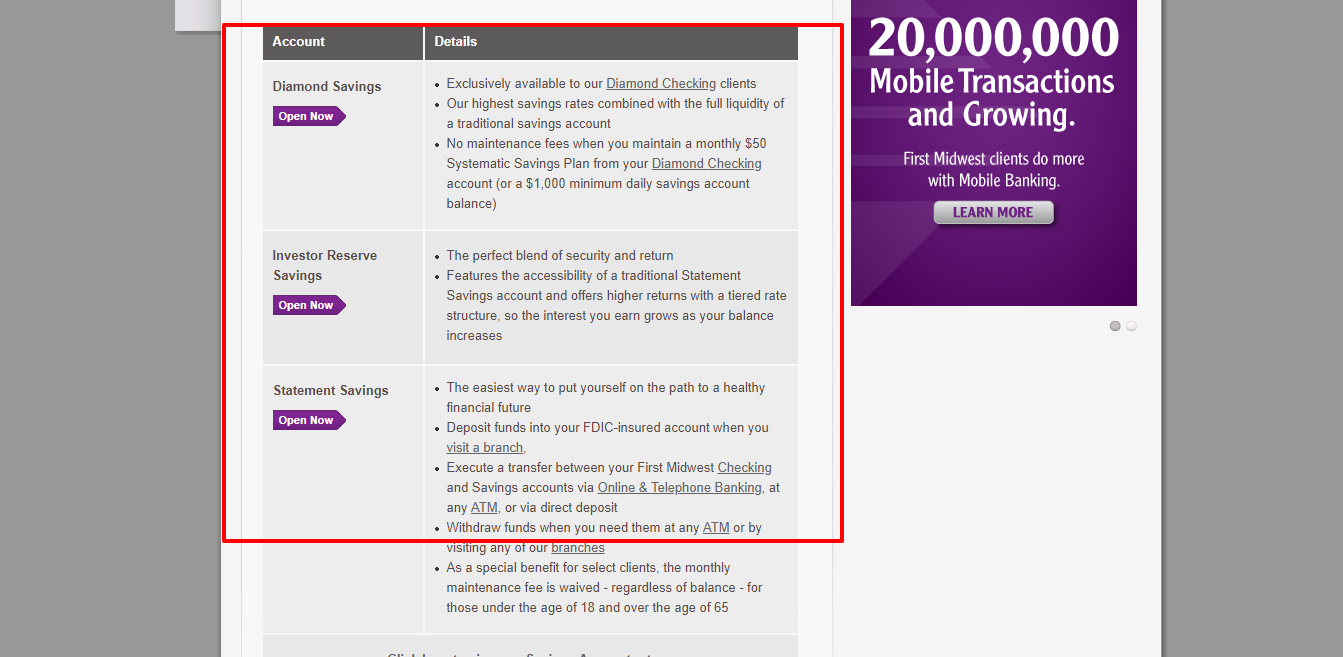
Task: Open the Online & Telephone Banking link
Action: coord(680,488)
